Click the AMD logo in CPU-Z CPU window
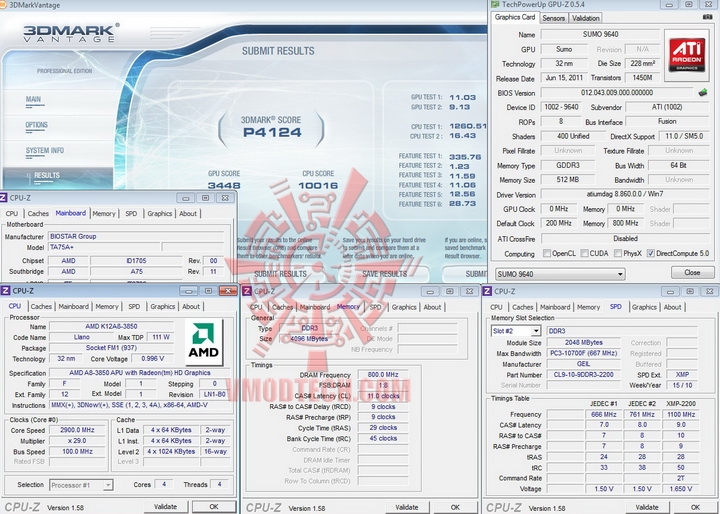The image size is (720, 514). [x=203, y=343]
